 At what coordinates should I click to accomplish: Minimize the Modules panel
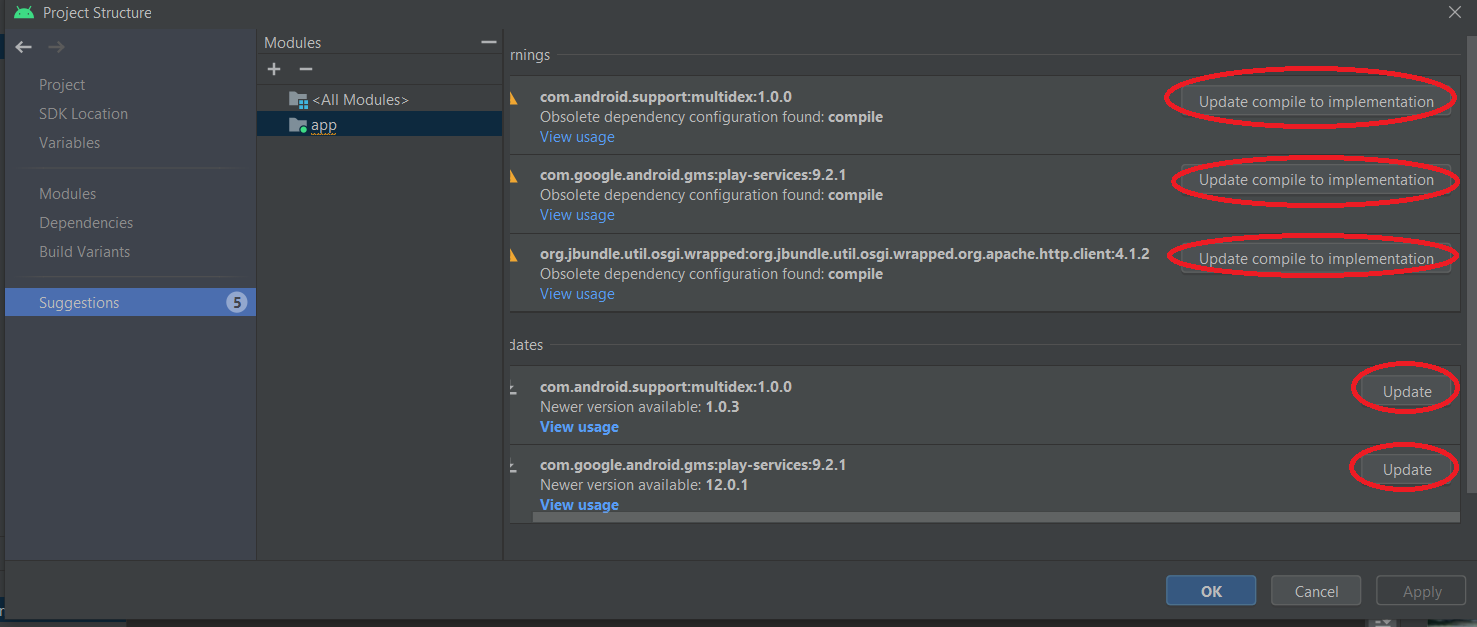pos(488,42)
